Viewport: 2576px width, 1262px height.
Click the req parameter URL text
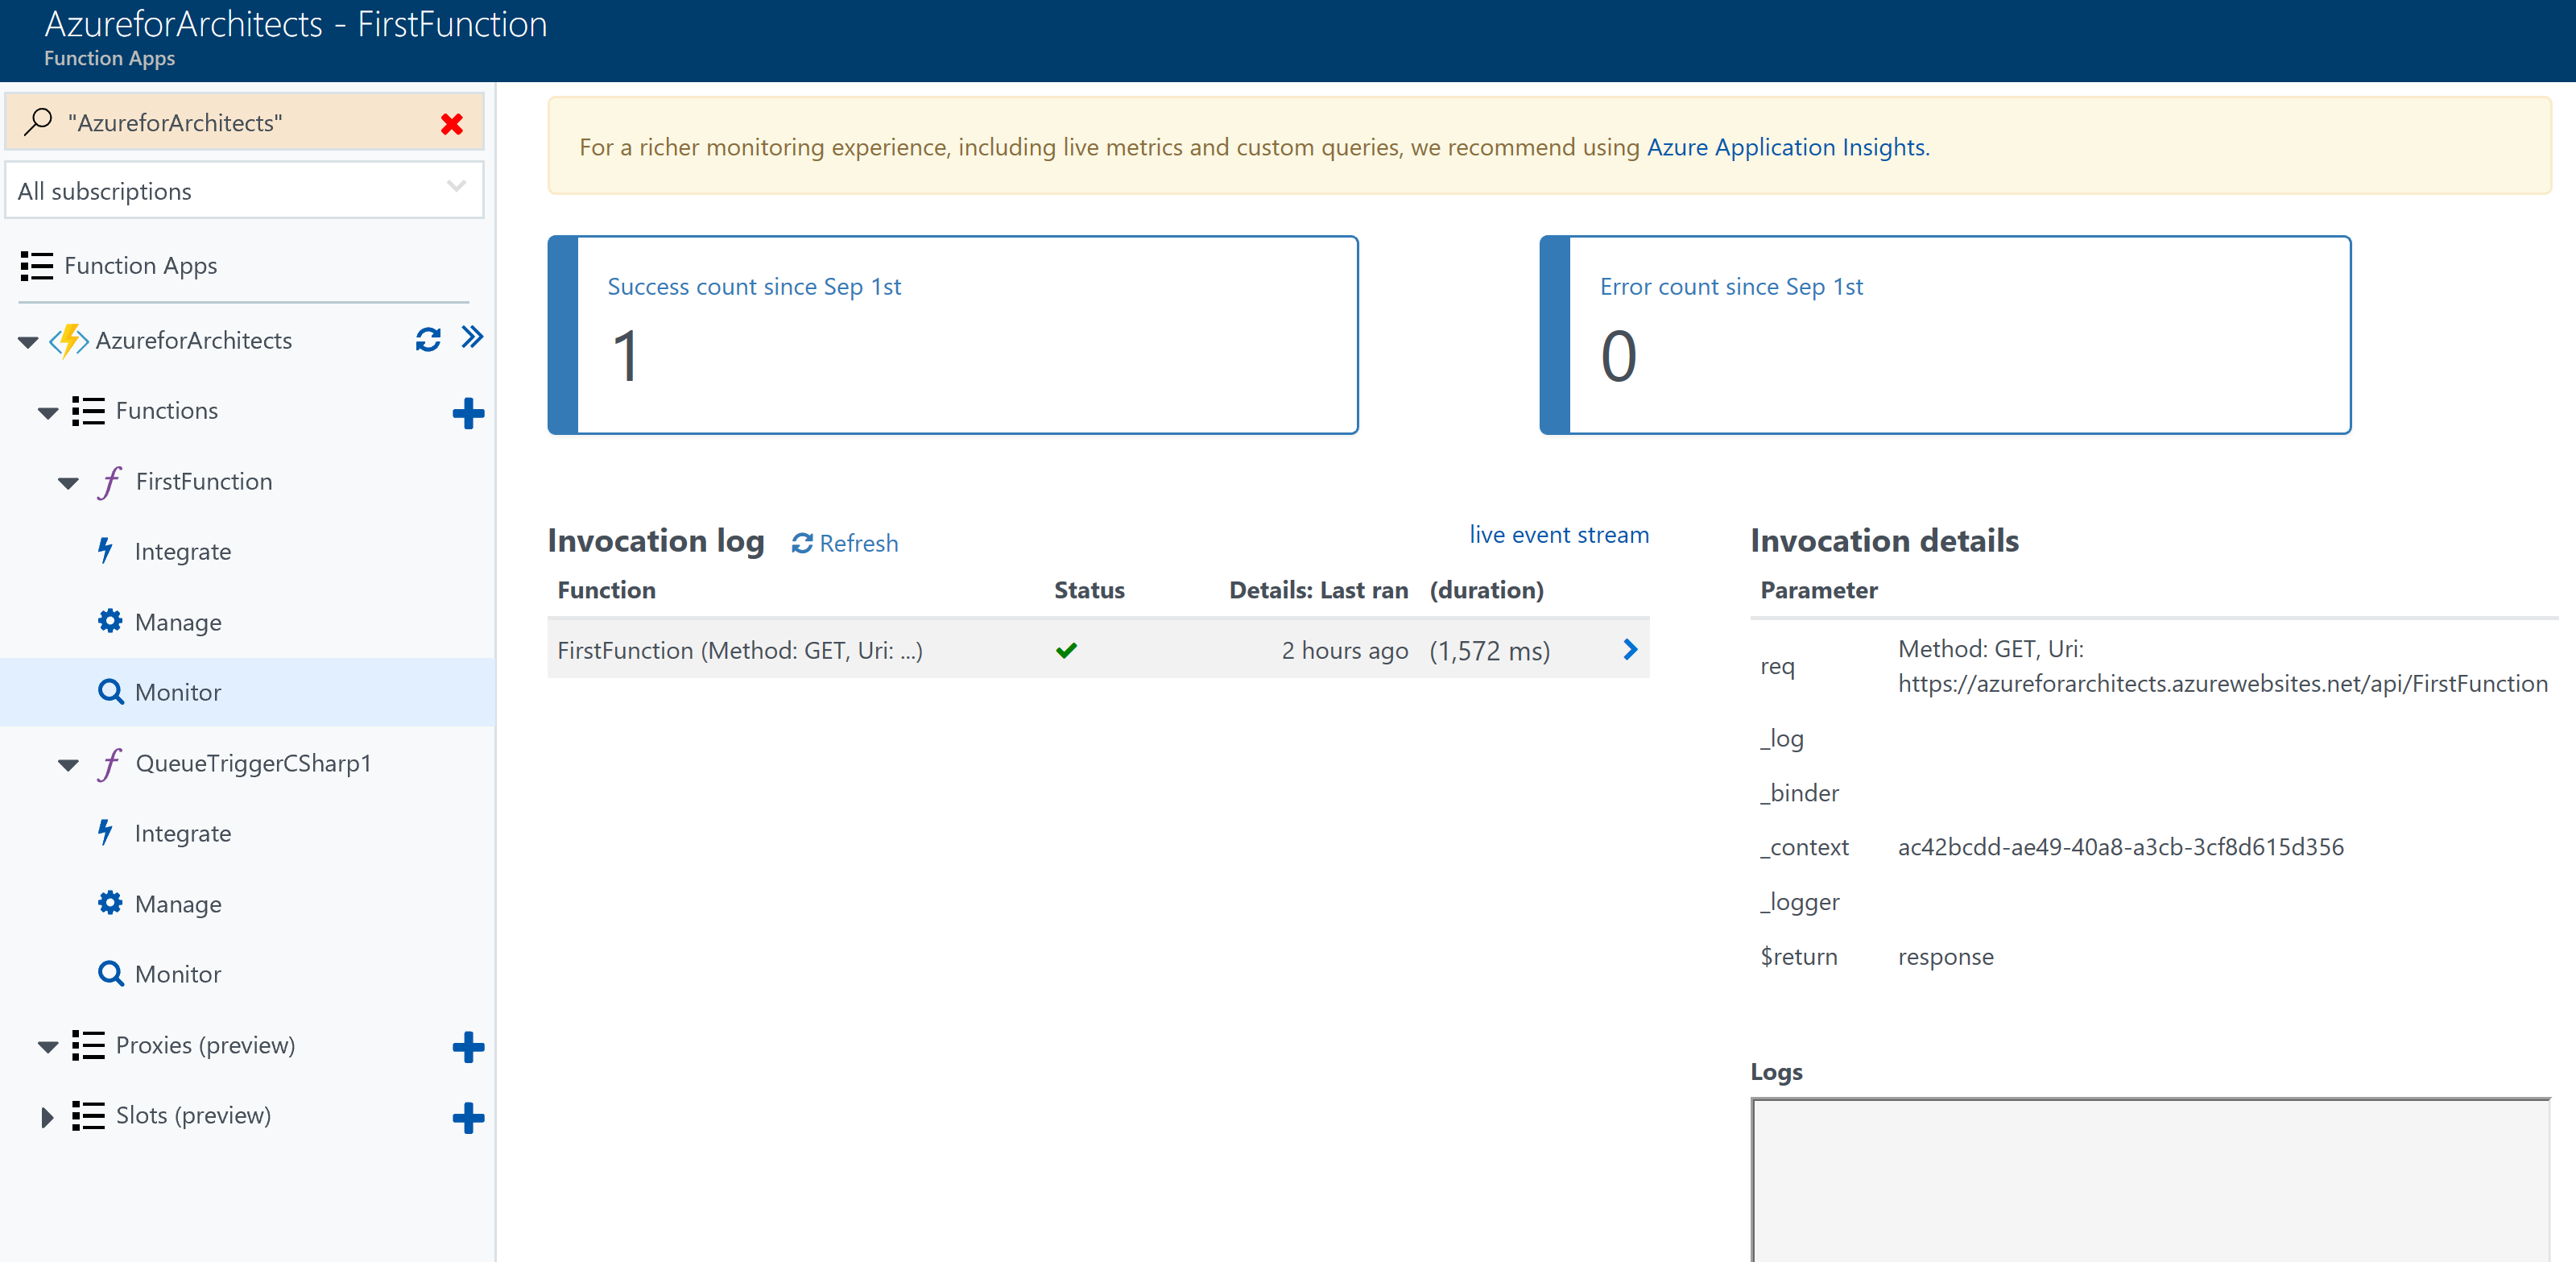(x=2222, y=683)
